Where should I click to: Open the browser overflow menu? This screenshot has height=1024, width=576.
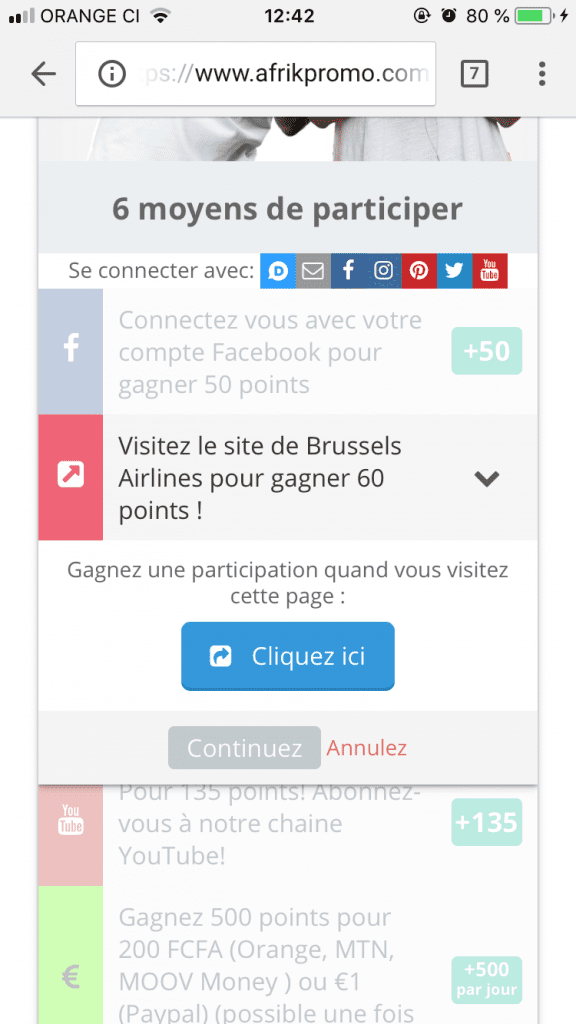click(541, 74)
